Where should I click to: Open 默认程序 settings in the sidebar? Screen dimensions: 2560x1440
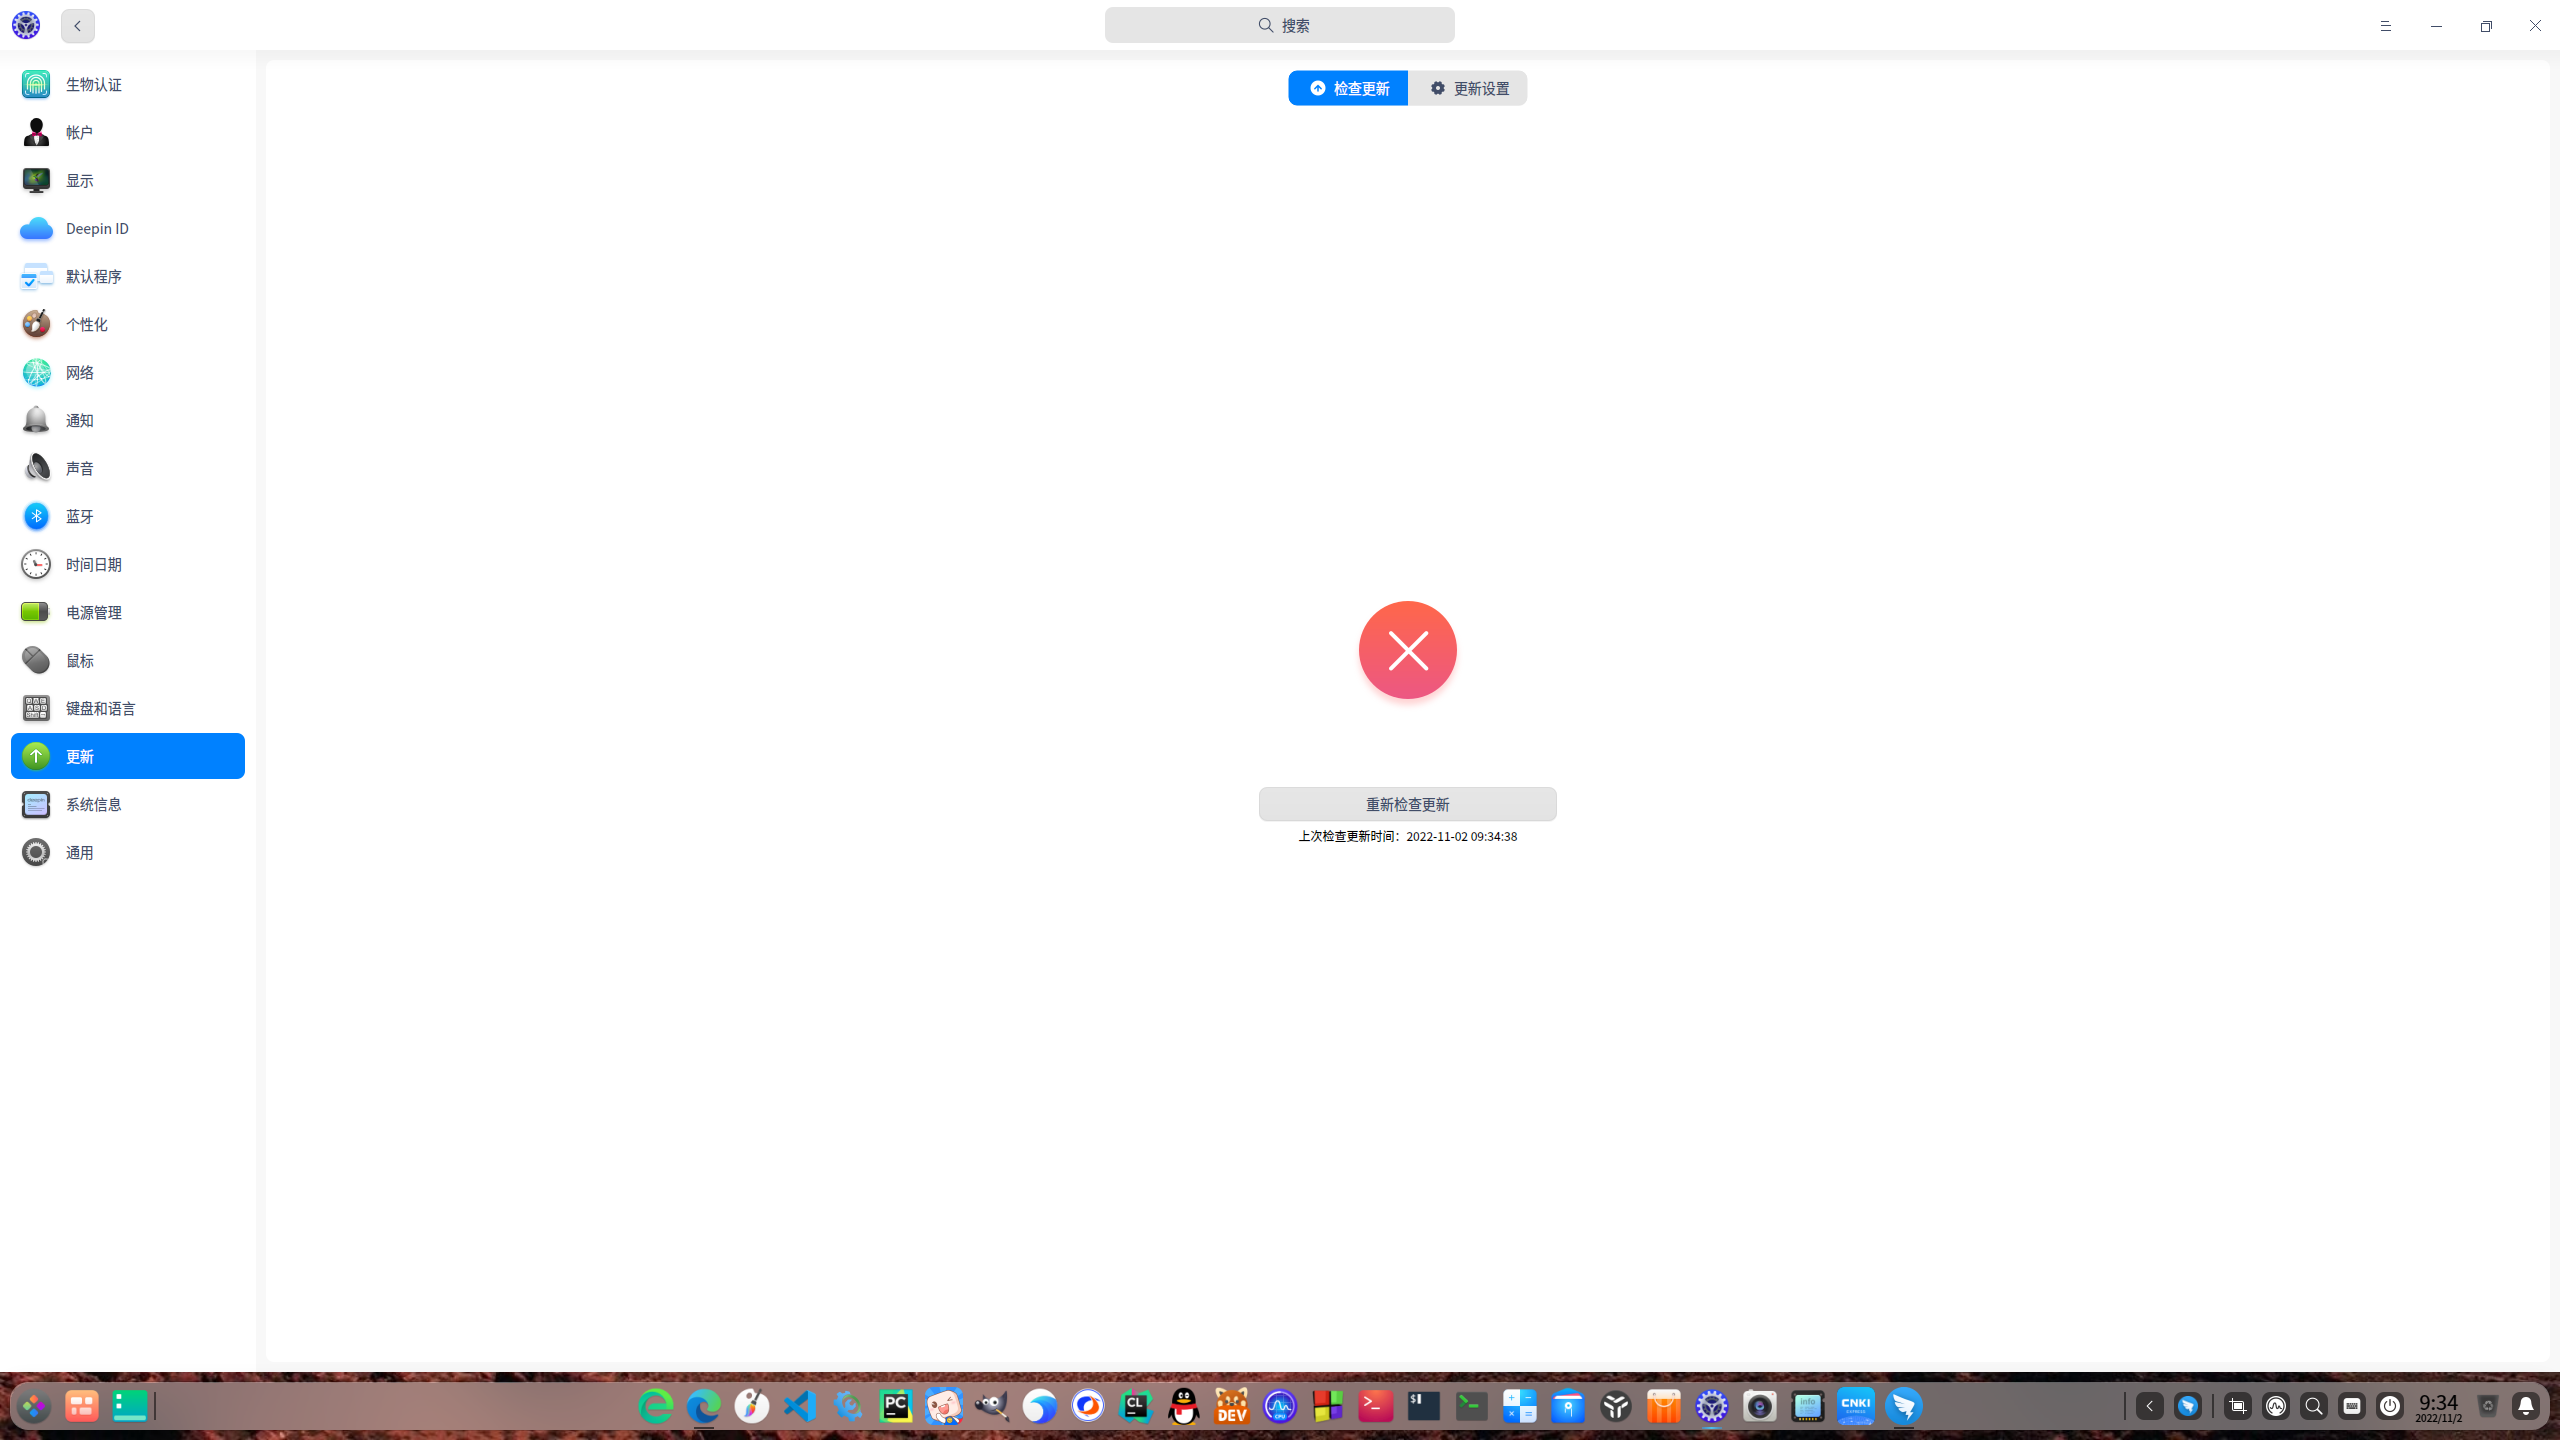tap(127, 276)
